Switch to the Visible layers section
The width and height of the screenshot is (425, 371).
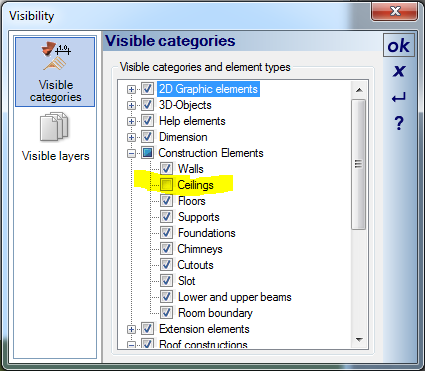pyautogui.click(x=55, y=138)
